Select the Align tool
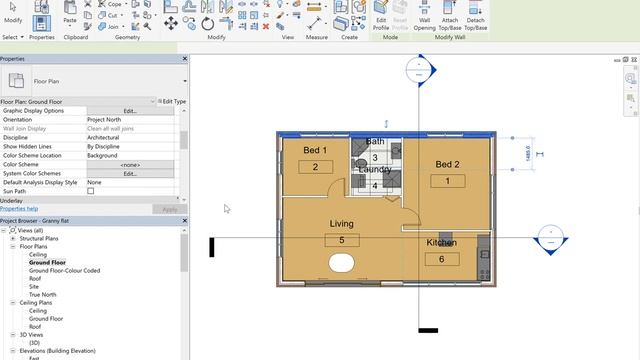This screenshot has width=640, height=360. [x=171, y=6]
